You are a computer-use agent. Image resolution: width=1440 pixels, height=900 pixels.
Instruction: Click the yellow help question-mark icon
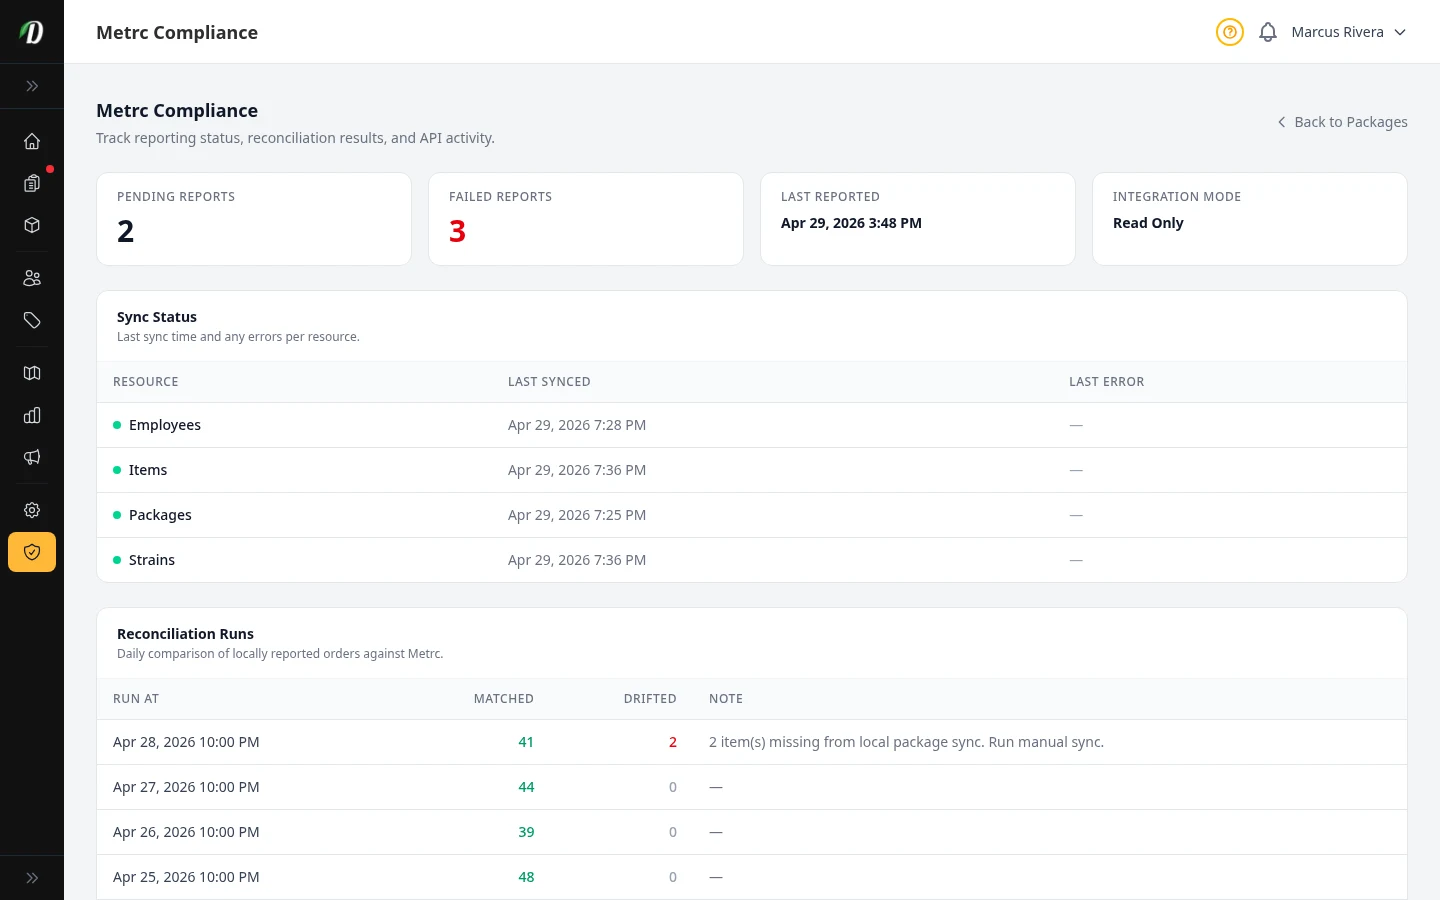(x=1229, y=32)
